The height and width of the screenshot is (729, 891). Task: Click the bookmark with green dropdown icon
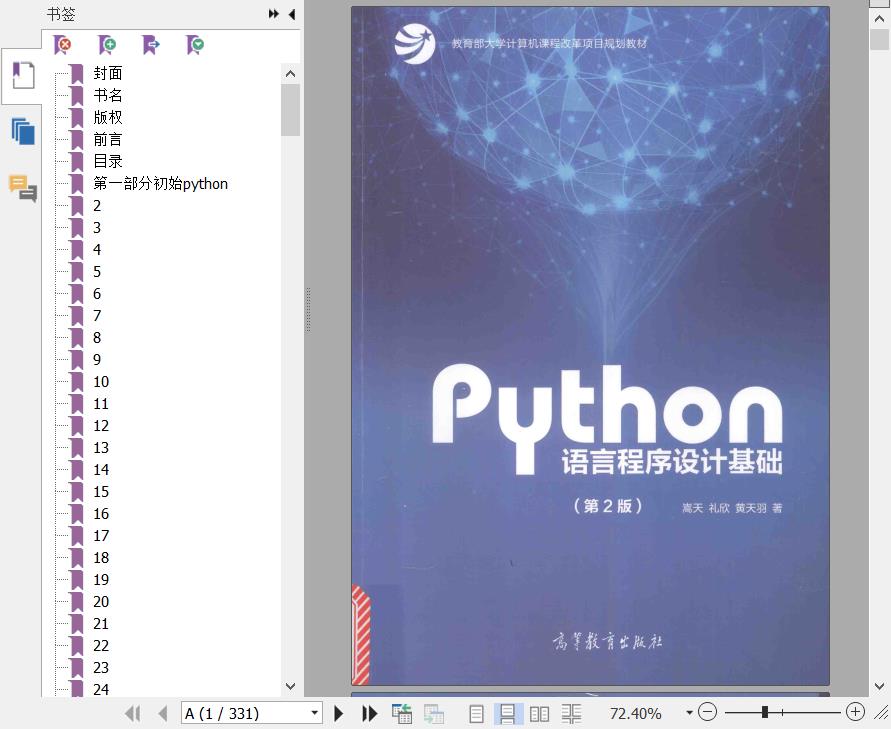[x=195, y=44]
